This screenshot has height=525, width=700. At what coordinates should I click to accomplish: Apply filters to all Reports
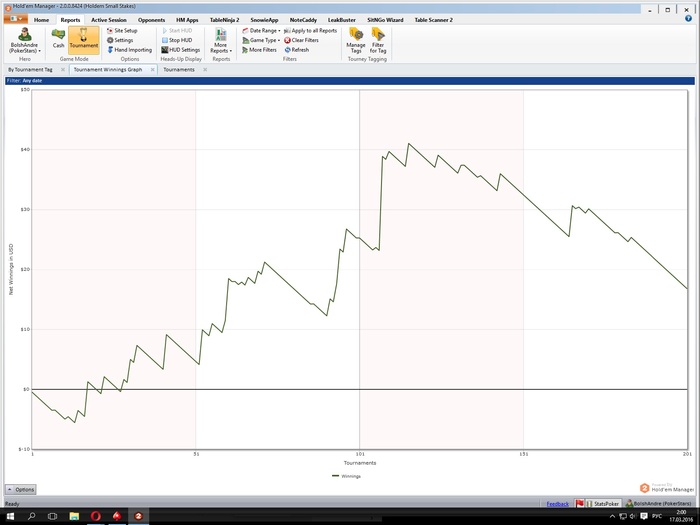310,30
